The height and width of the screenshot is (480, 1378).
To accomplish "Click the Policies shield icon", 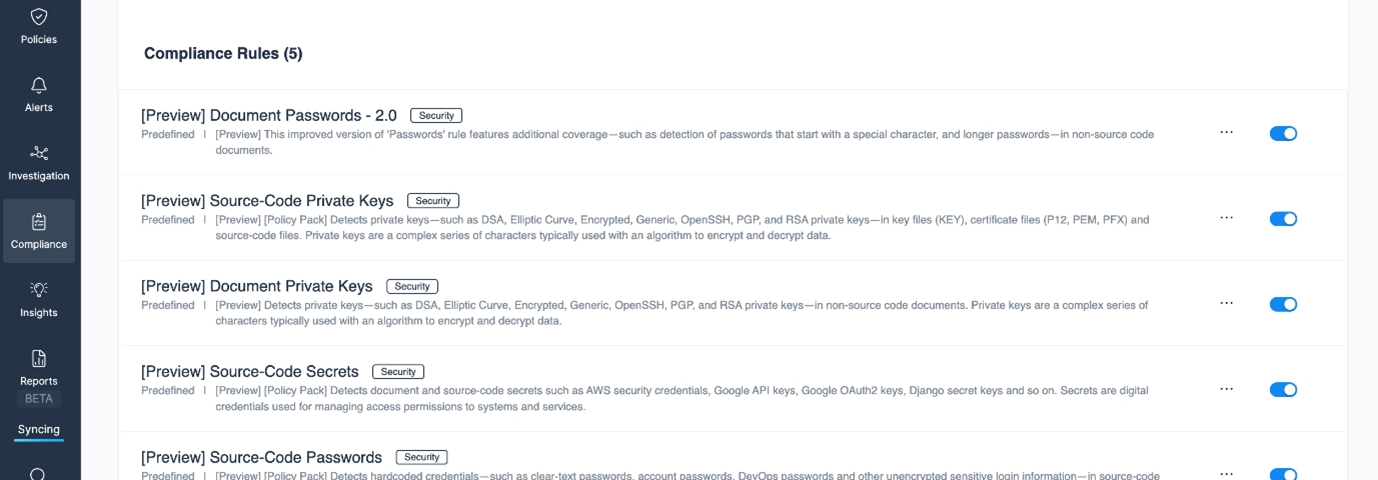I will [x=38, y=17].
